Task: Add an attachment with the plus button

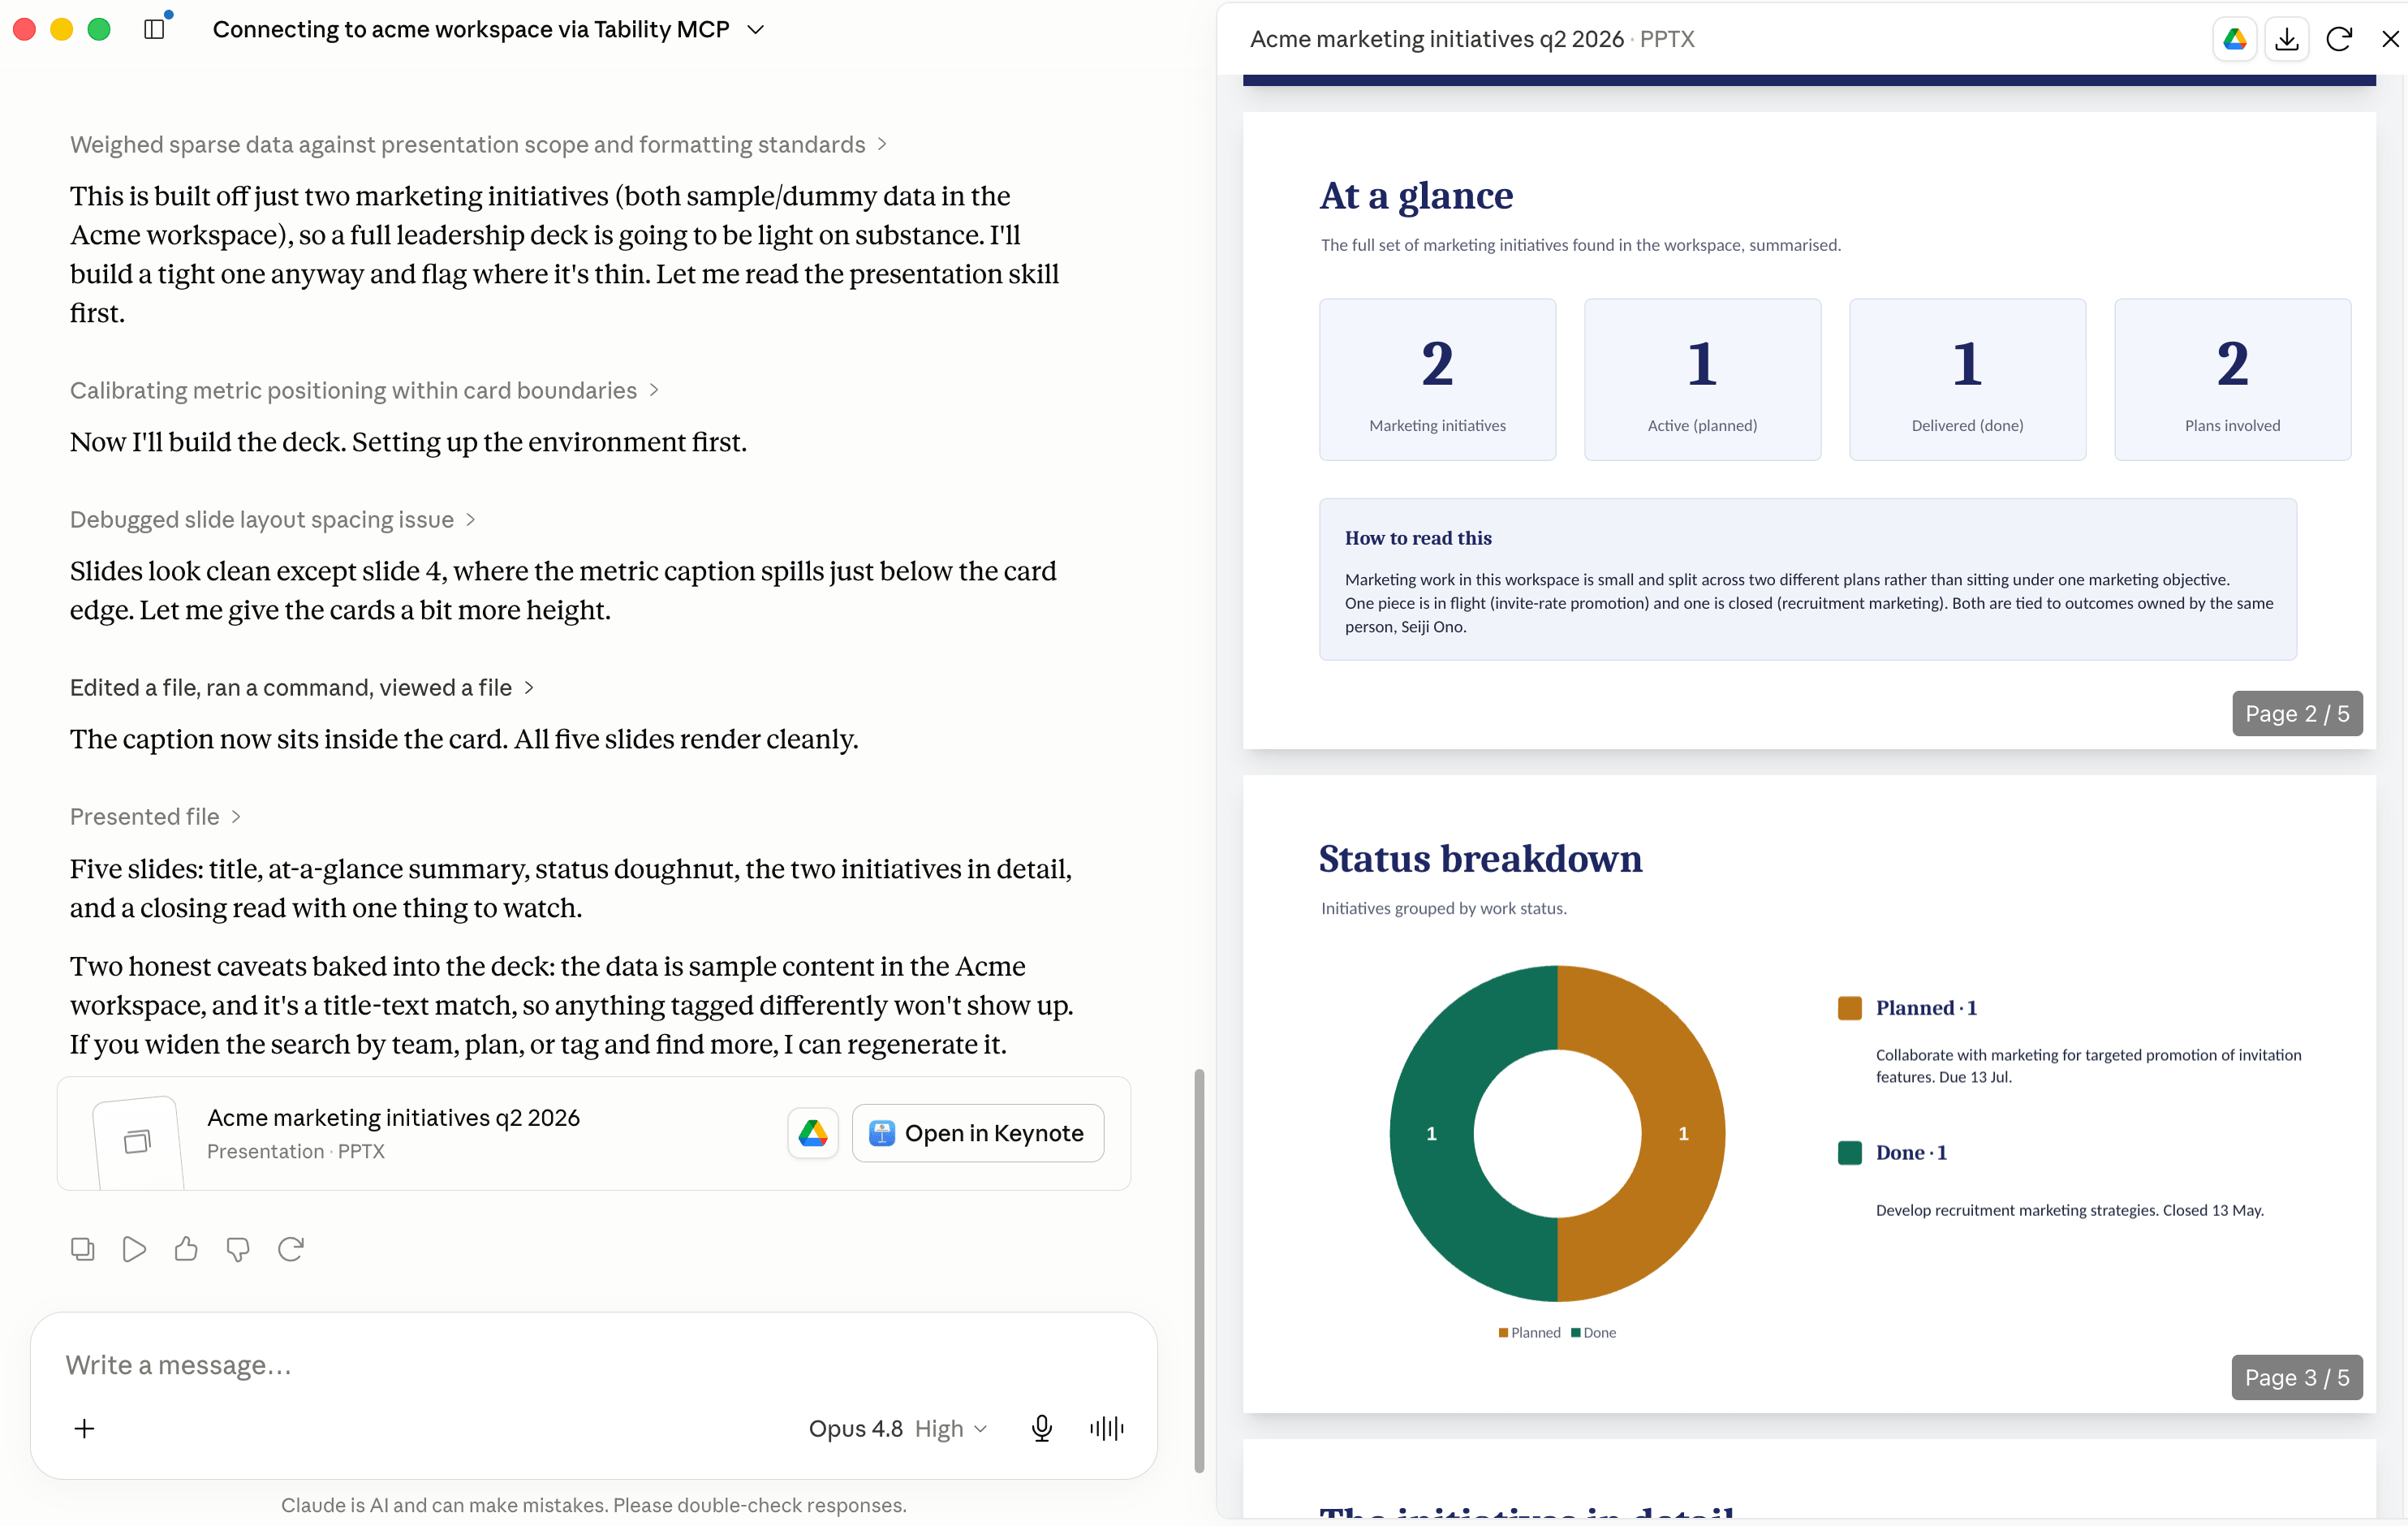Action: (85, 1428)
